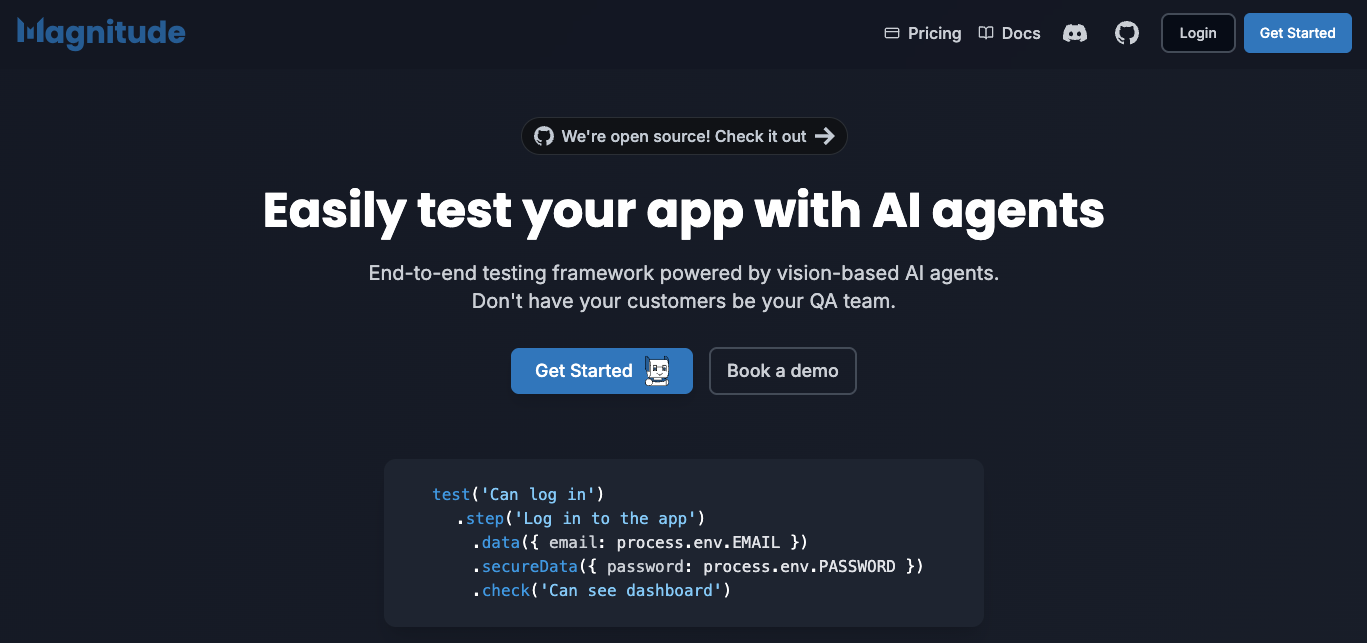Click the .secureData code line
This screenshot has width=1367, height=643.
pos(698,567)
